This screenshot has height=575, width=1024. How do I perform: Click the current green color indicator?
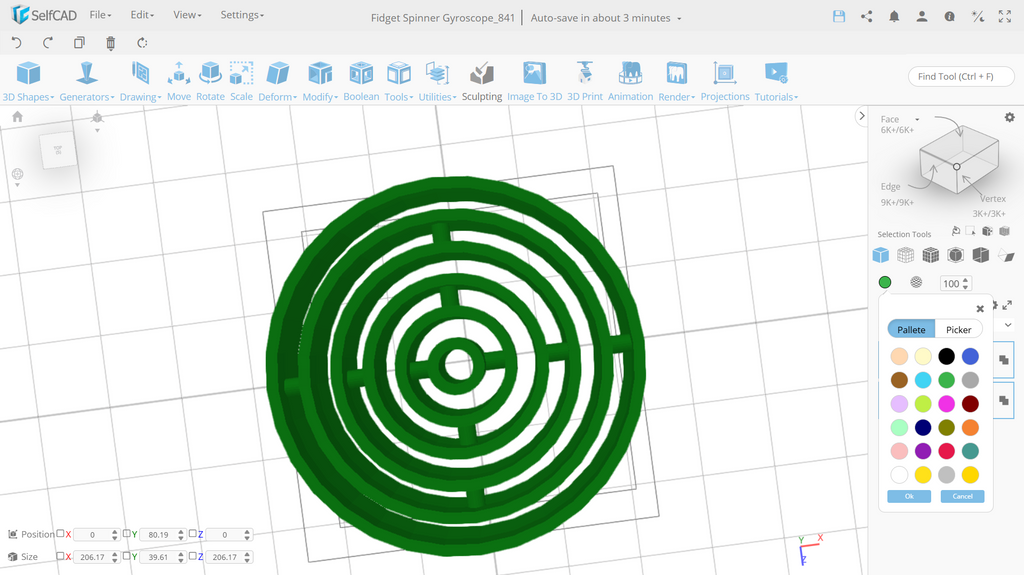click(x=885, y=282)
